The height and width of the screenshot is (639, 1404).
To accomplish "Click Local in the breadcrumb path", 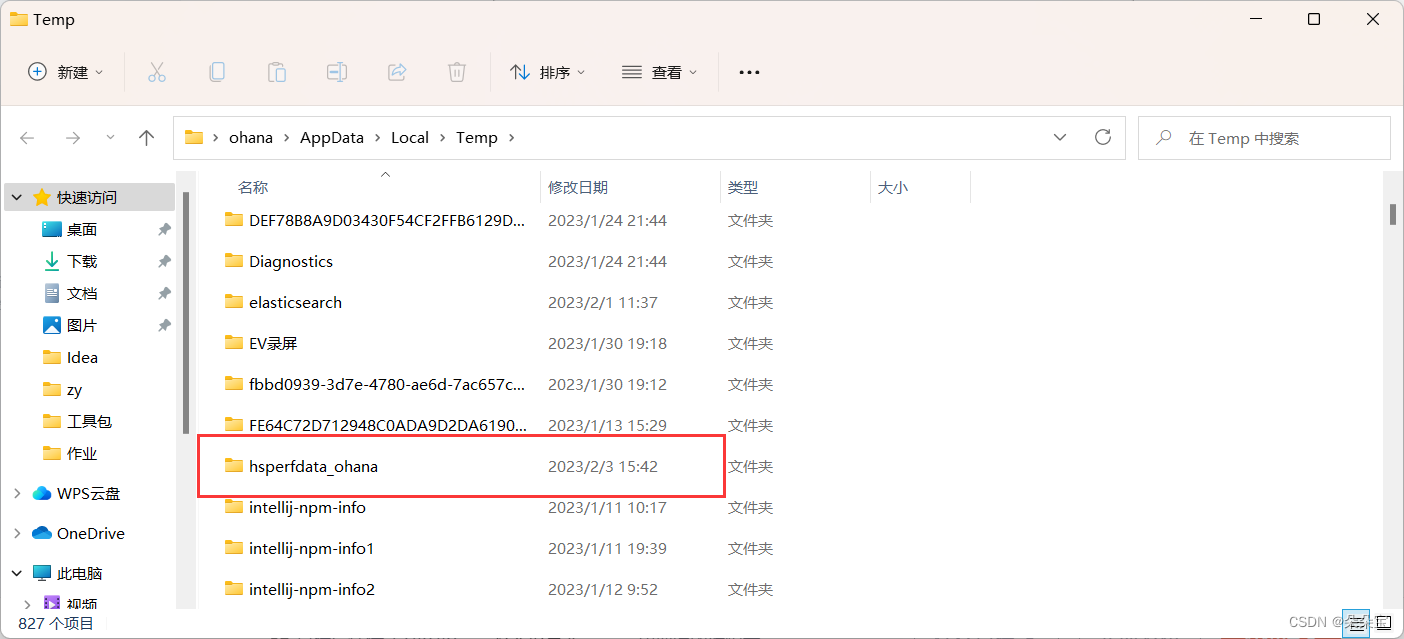I will (x=410, y=138).
